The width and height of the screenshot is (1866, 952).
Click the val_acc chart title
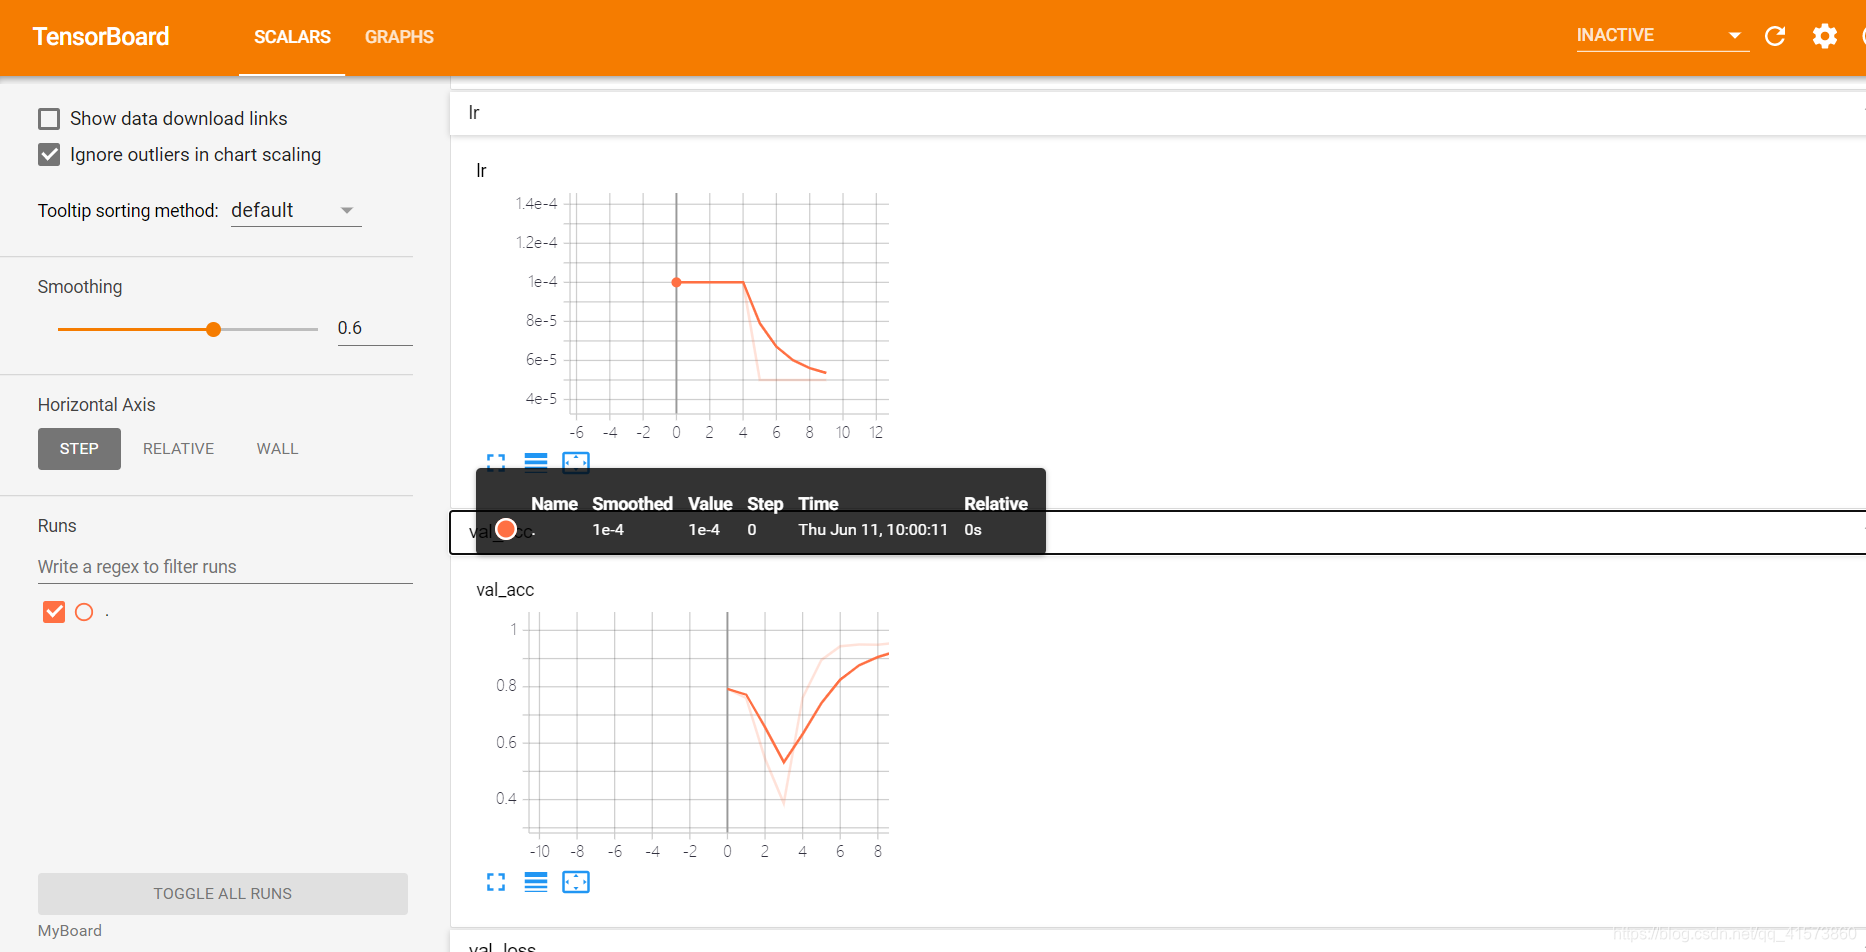[505, 590]
